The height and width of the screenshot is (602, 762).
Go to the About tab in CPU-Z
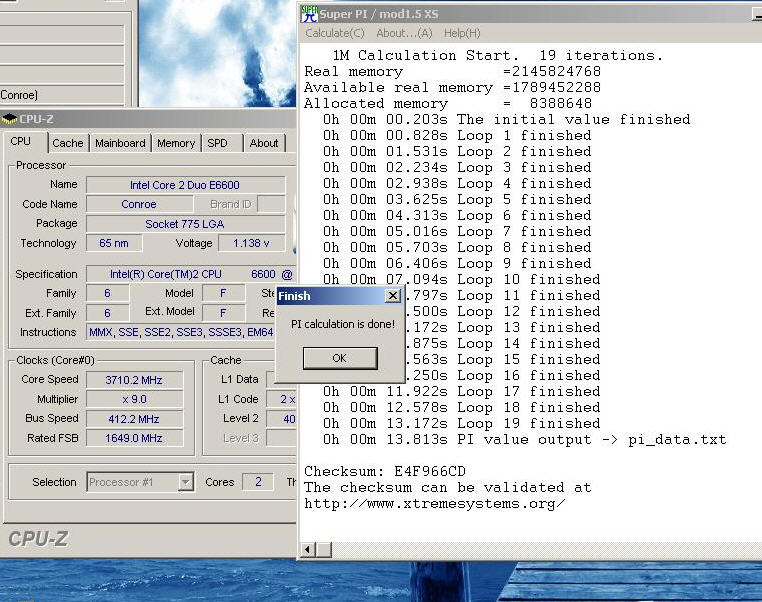pos(264,143)
